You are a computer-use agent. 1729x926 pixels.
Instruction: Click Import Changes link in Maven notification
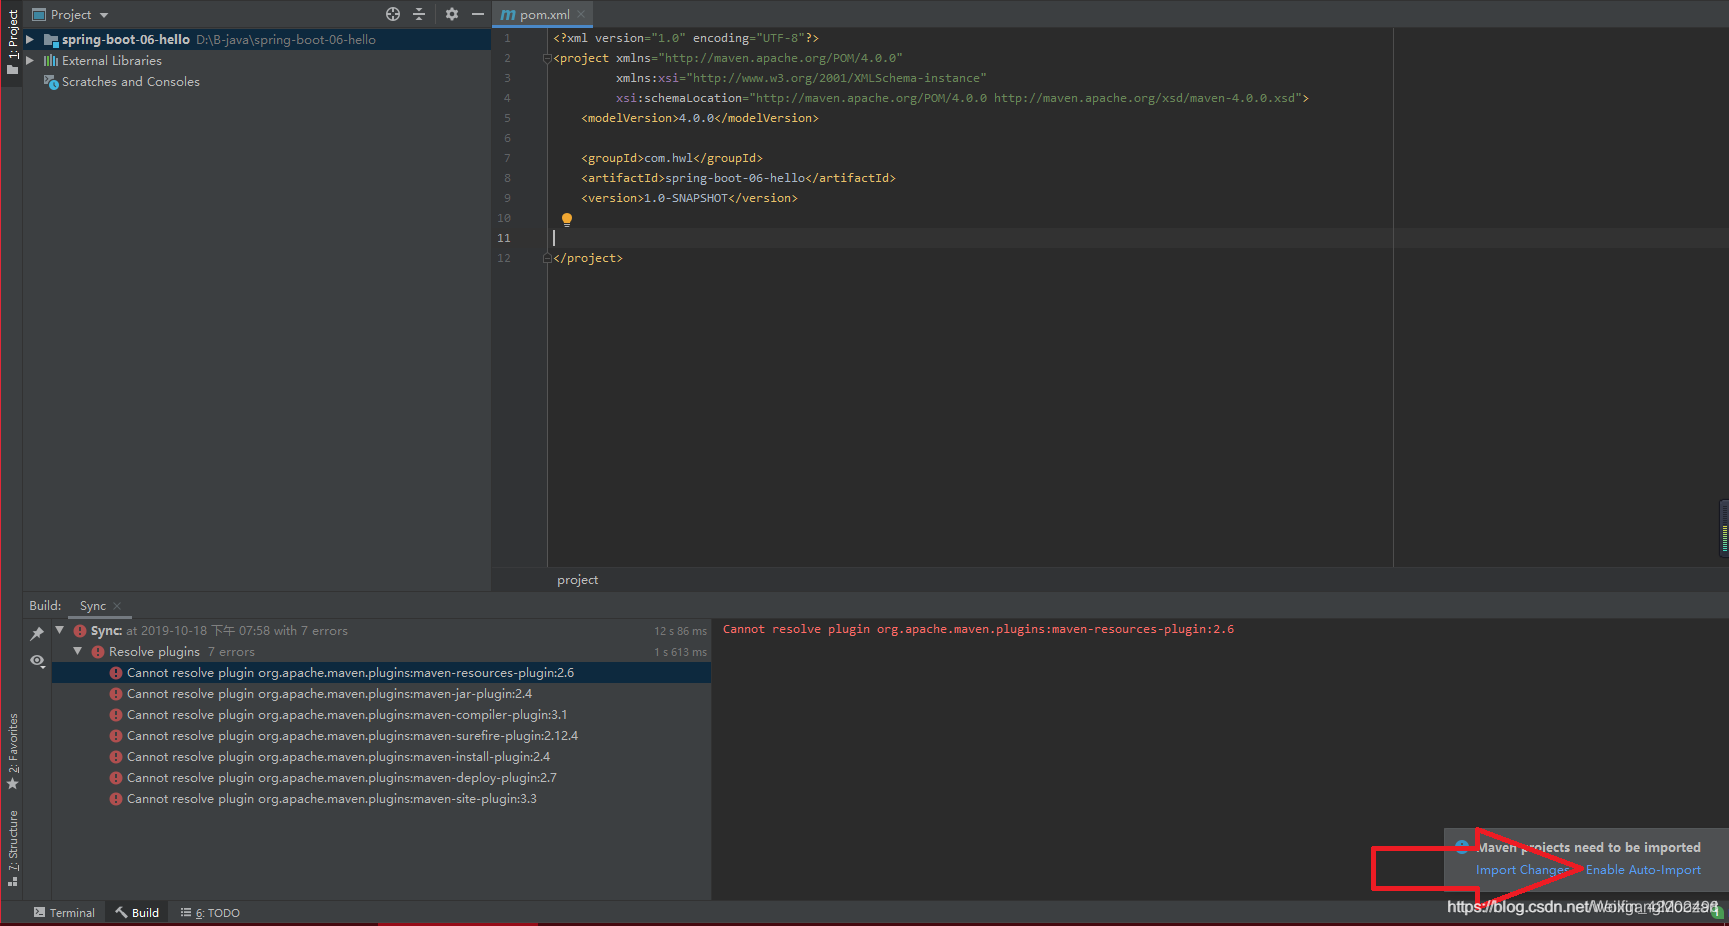pos(1522,870)
